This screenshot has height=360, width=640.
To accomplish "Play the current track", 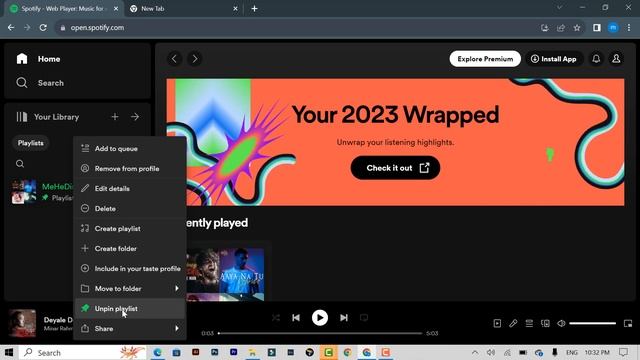I will [320, 318].
